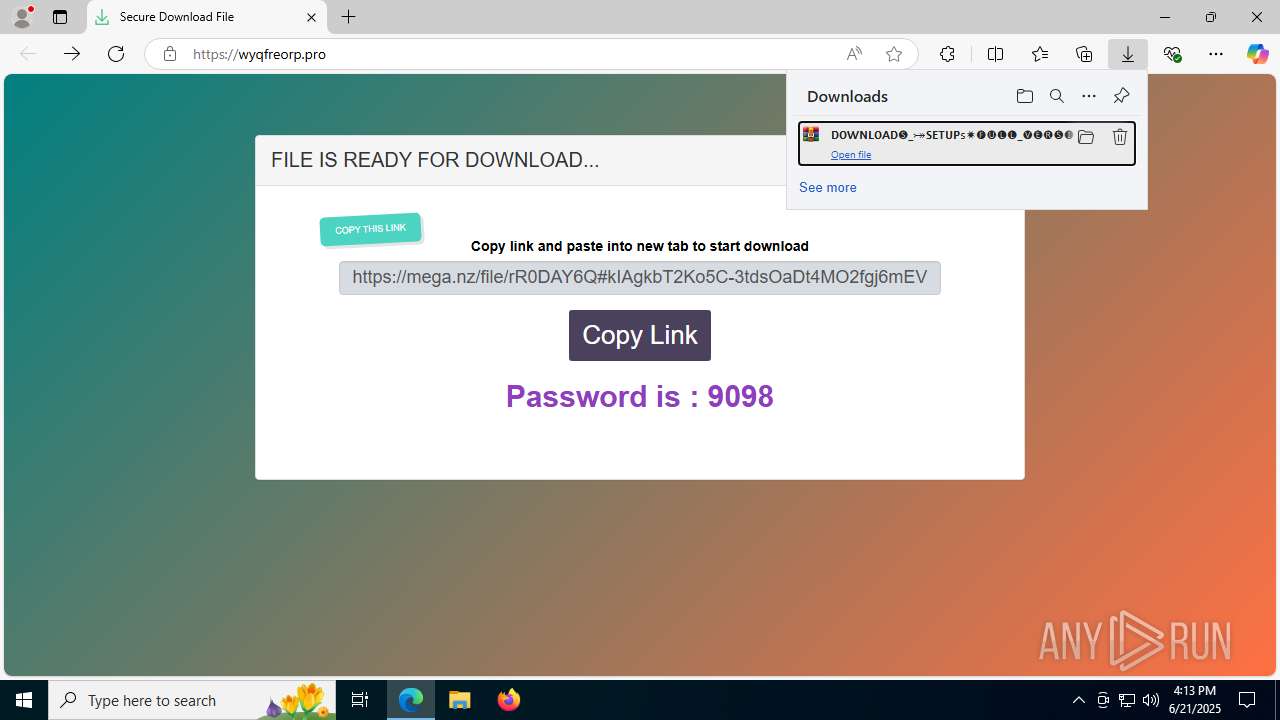This screenshot has width=1280, height=720.
Task: Open More options in Downloads panel
Action: pyautogui.click(x=1089, y=96)
